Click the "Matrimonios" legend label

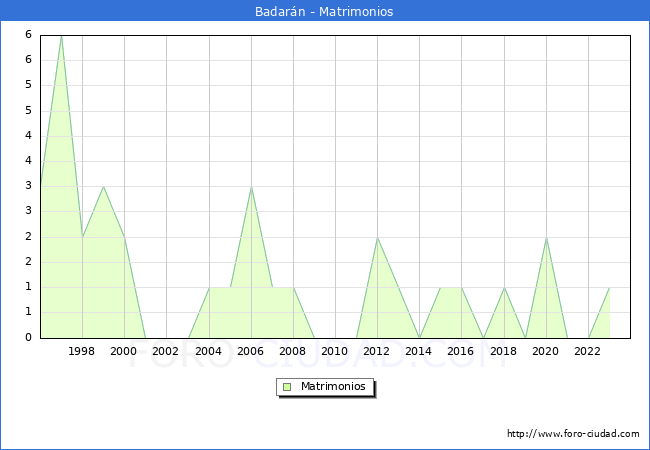coord(333,386)
